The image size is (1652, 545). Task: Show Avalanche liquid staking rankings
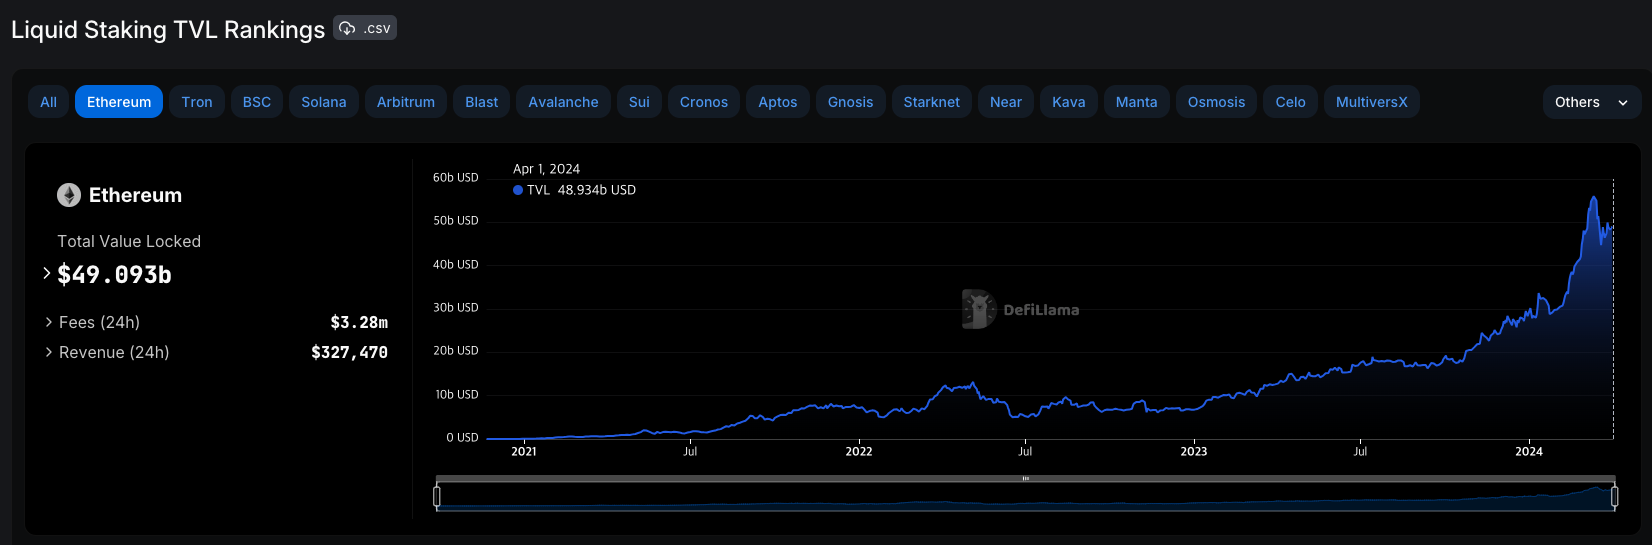coord(563,102)
